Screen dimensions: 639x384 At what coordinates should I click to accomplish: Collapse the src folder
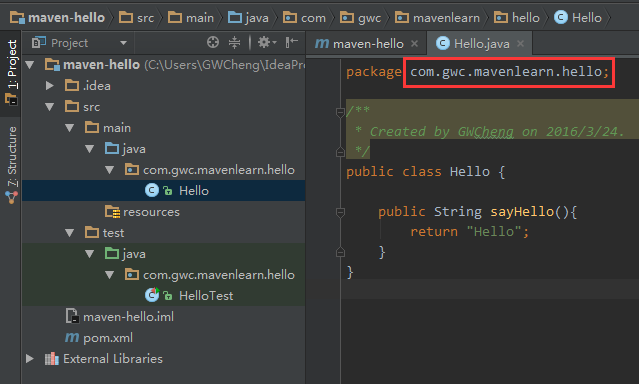pyautogui.click(x=50, y=107)
